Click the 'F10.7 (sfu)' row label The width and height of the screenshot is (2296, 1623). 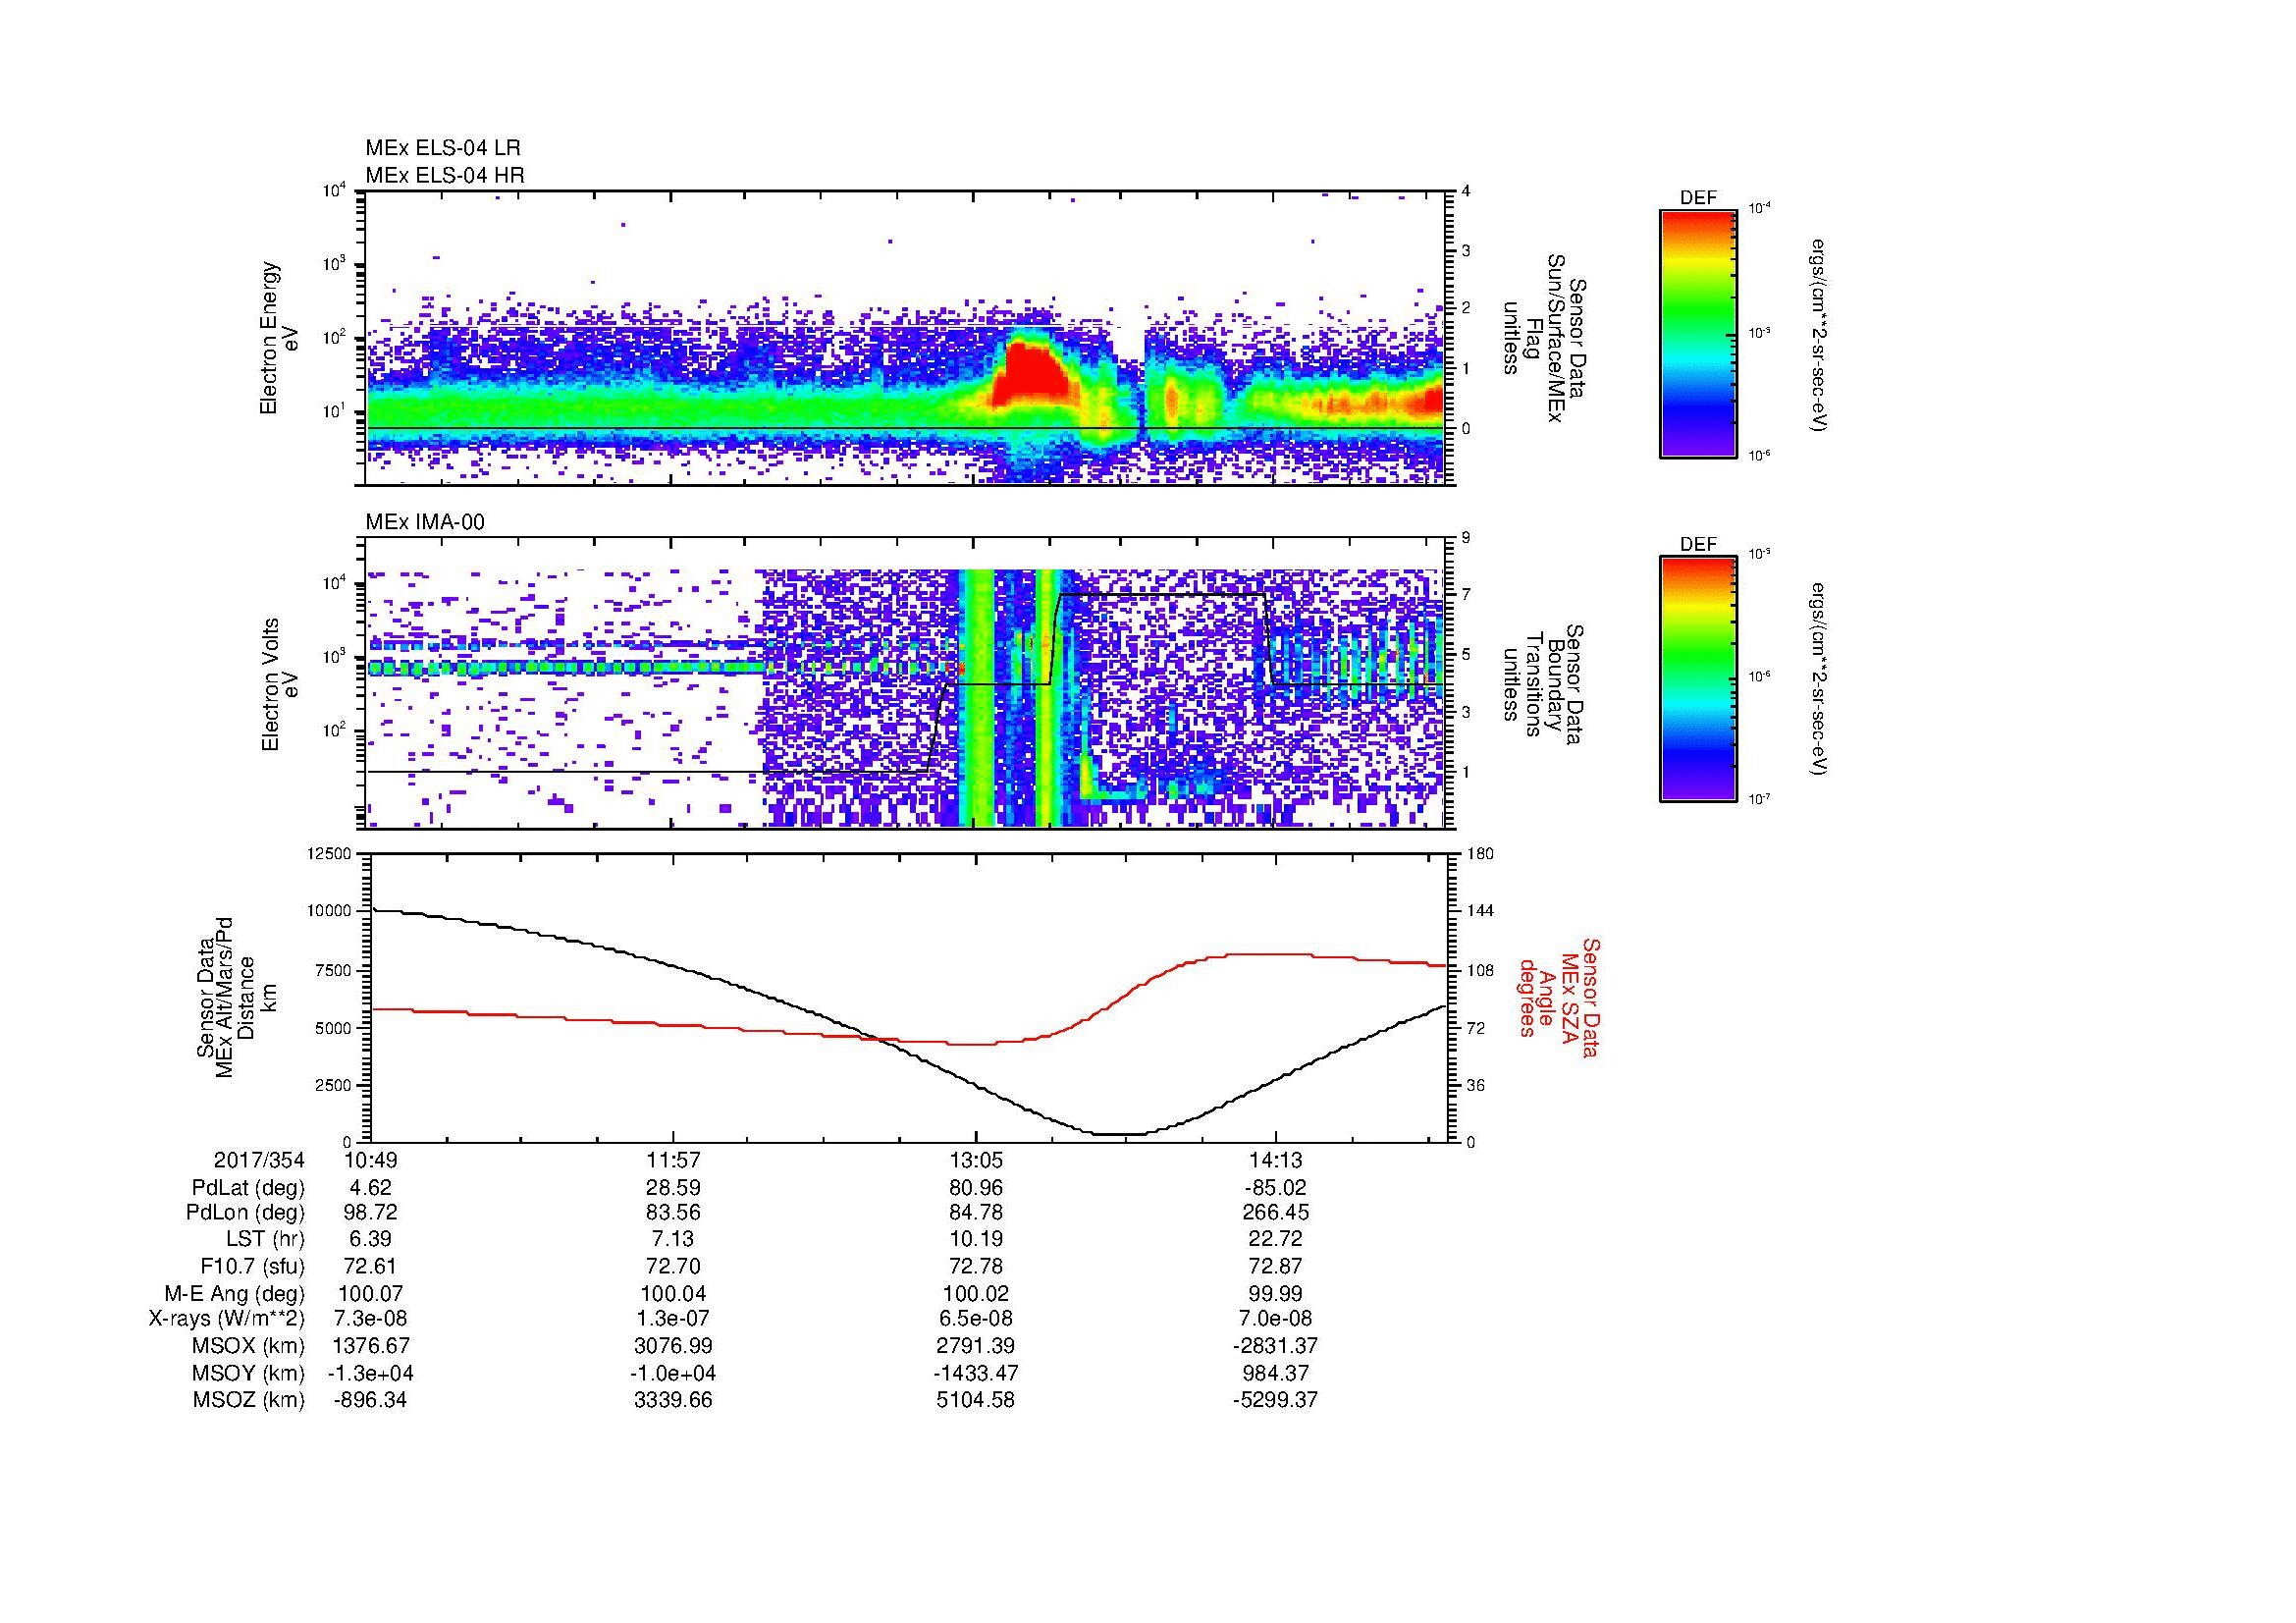pos(253,1267)
